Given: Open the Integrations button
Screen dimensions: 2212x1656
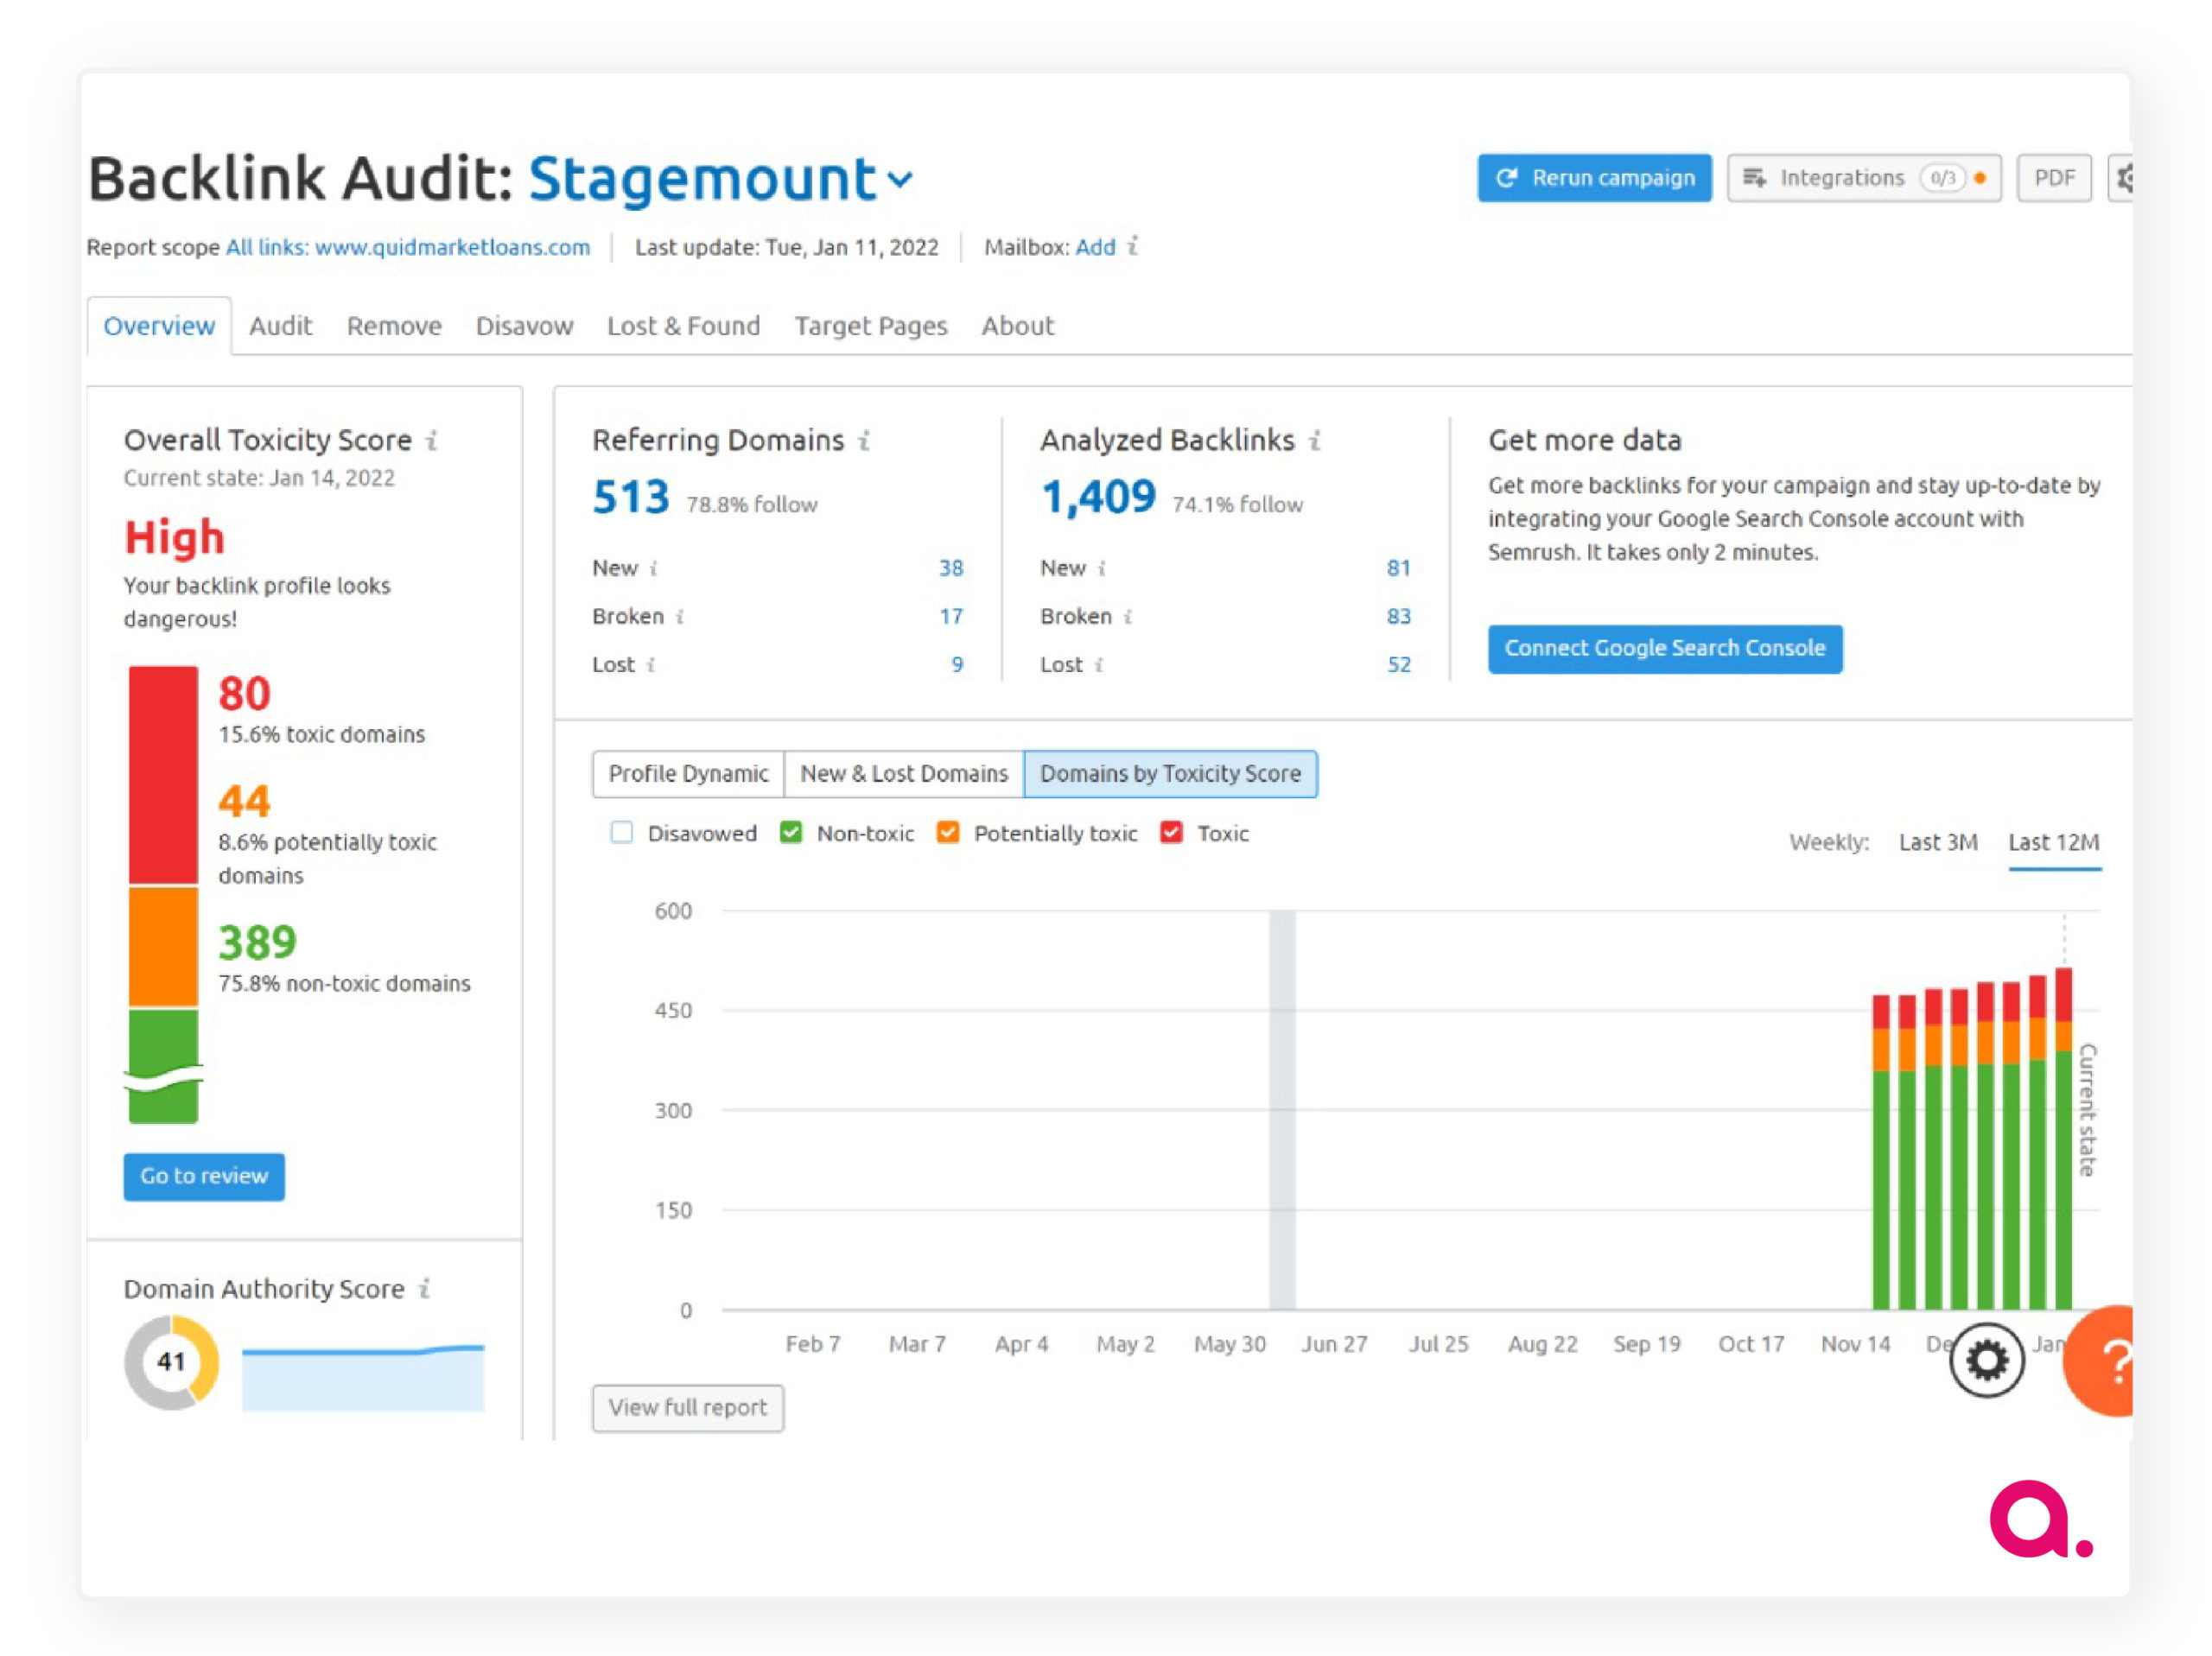Looking at the screenshot, I should [x=1864, y=178].
